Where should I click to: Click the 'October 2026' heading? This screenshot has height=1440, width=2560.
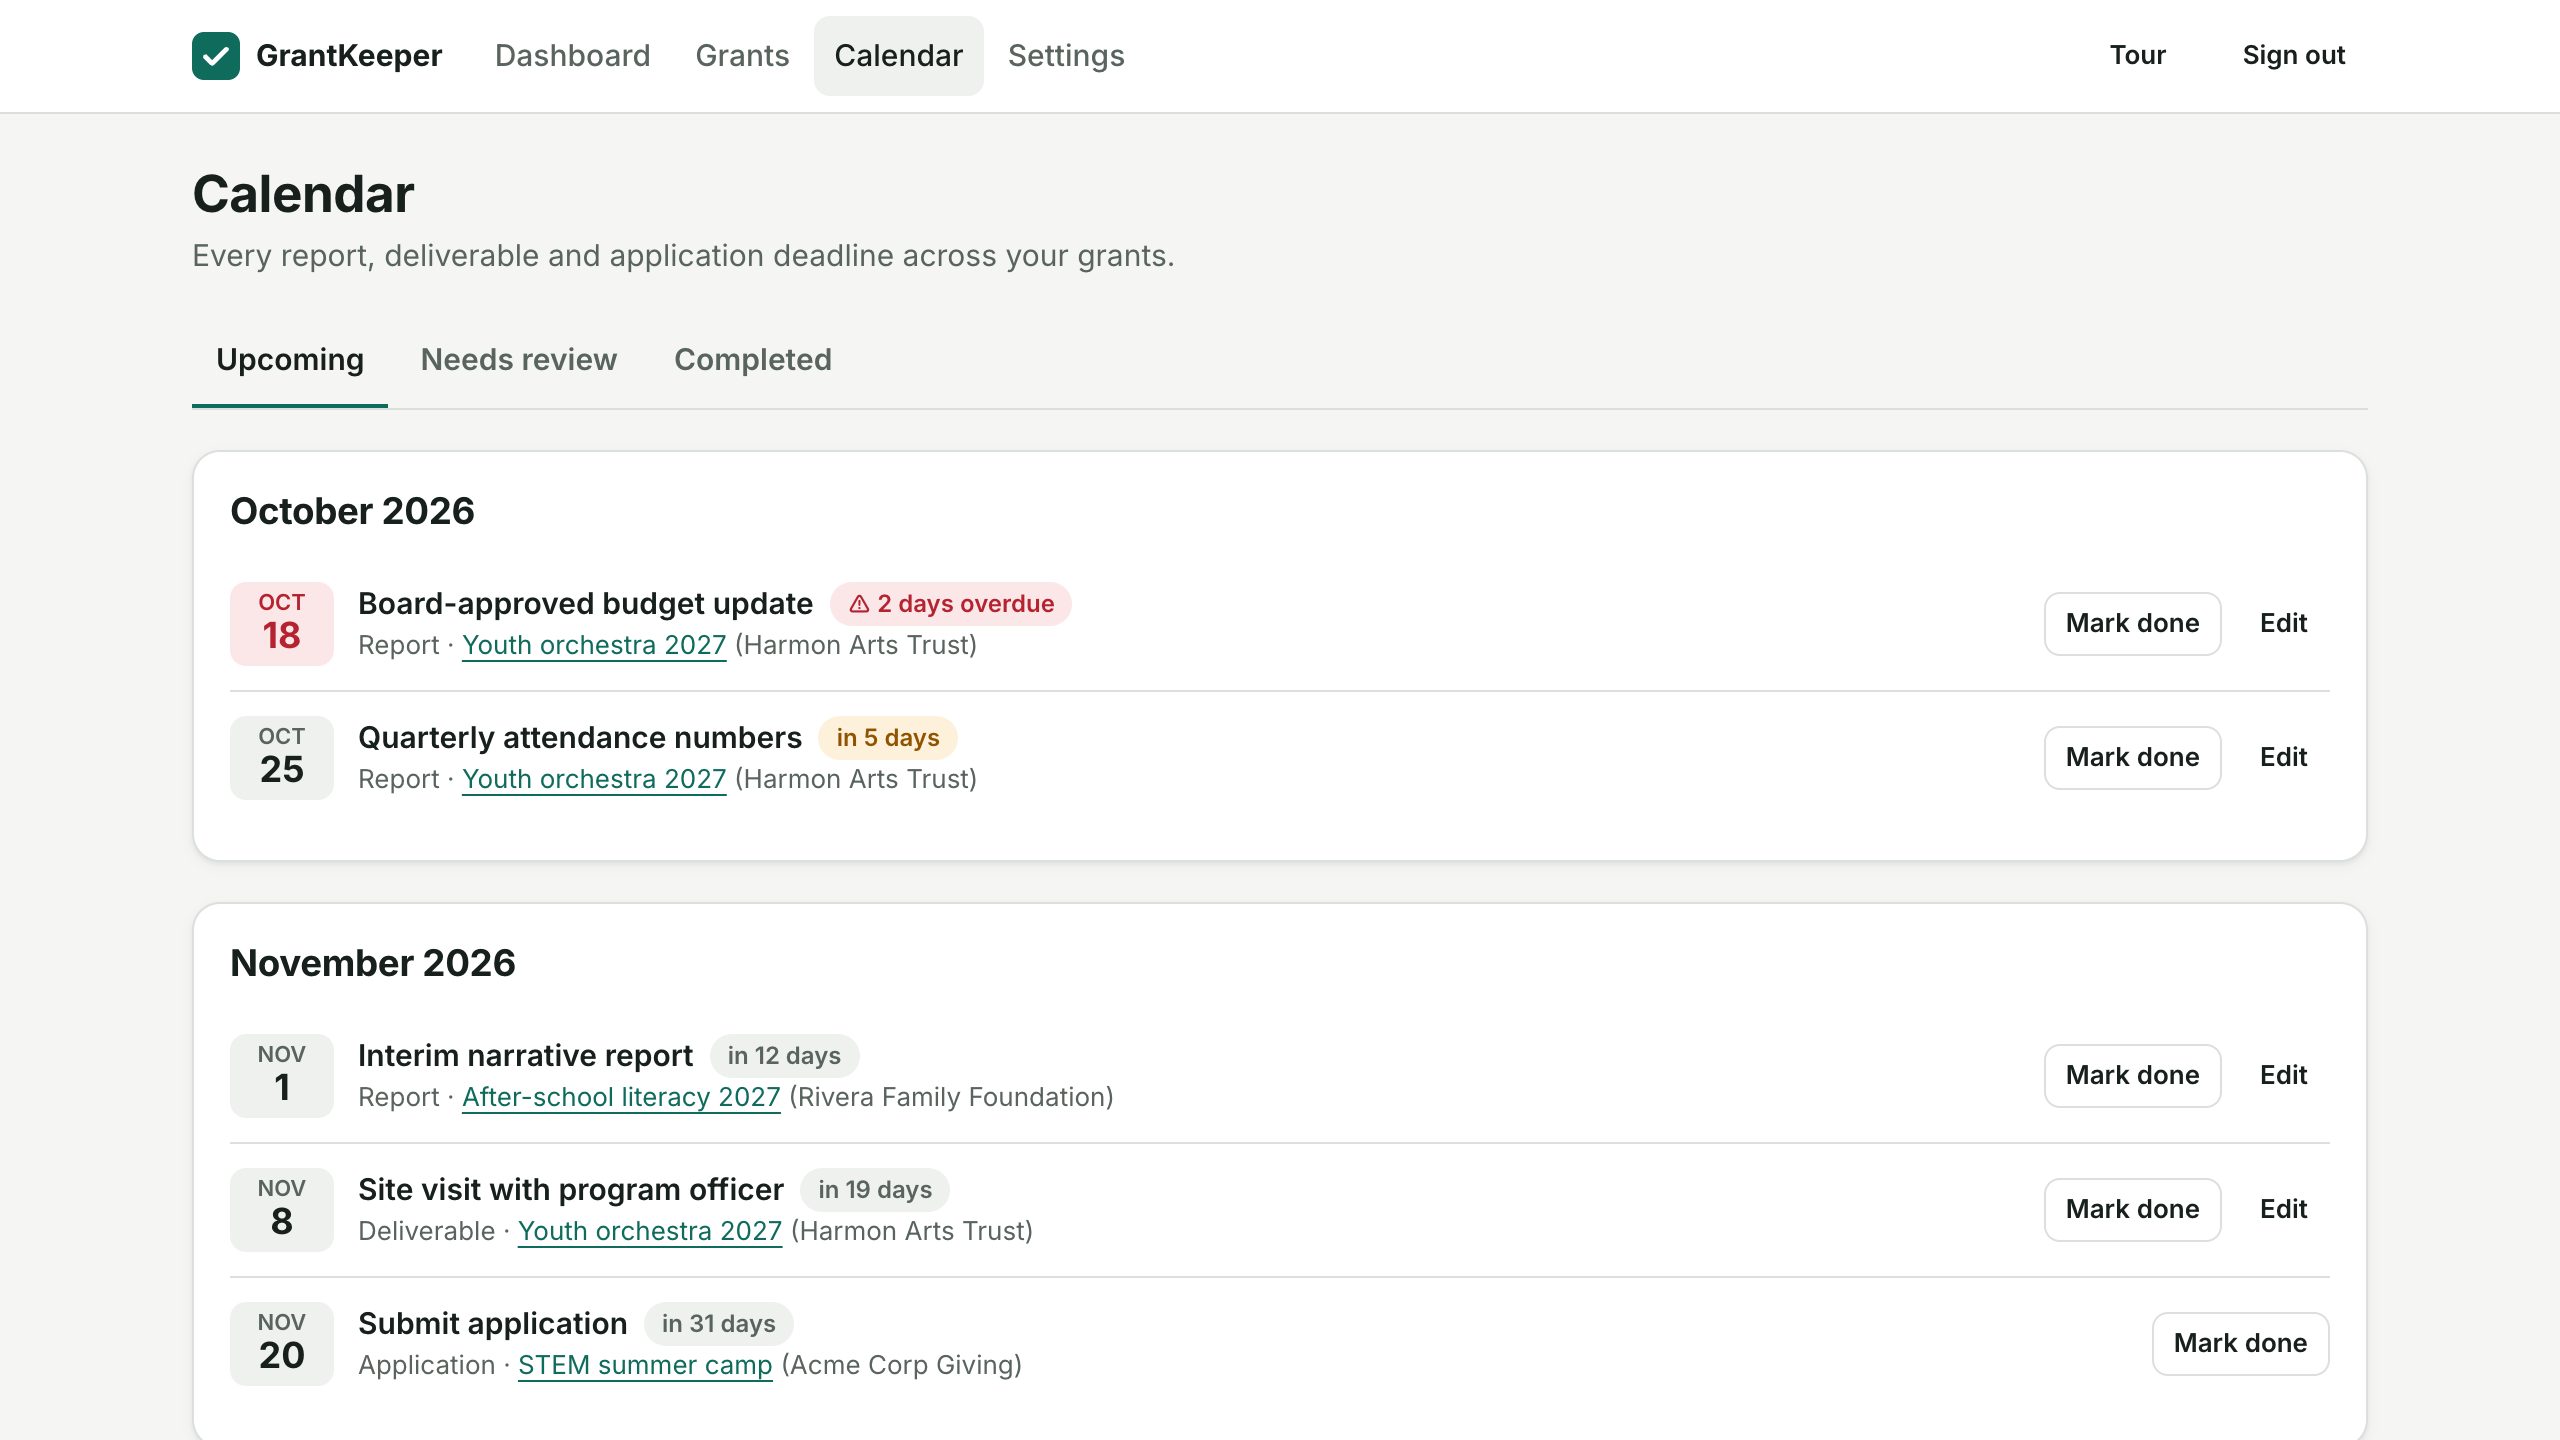pyautogui.click(x=352, y=512)
